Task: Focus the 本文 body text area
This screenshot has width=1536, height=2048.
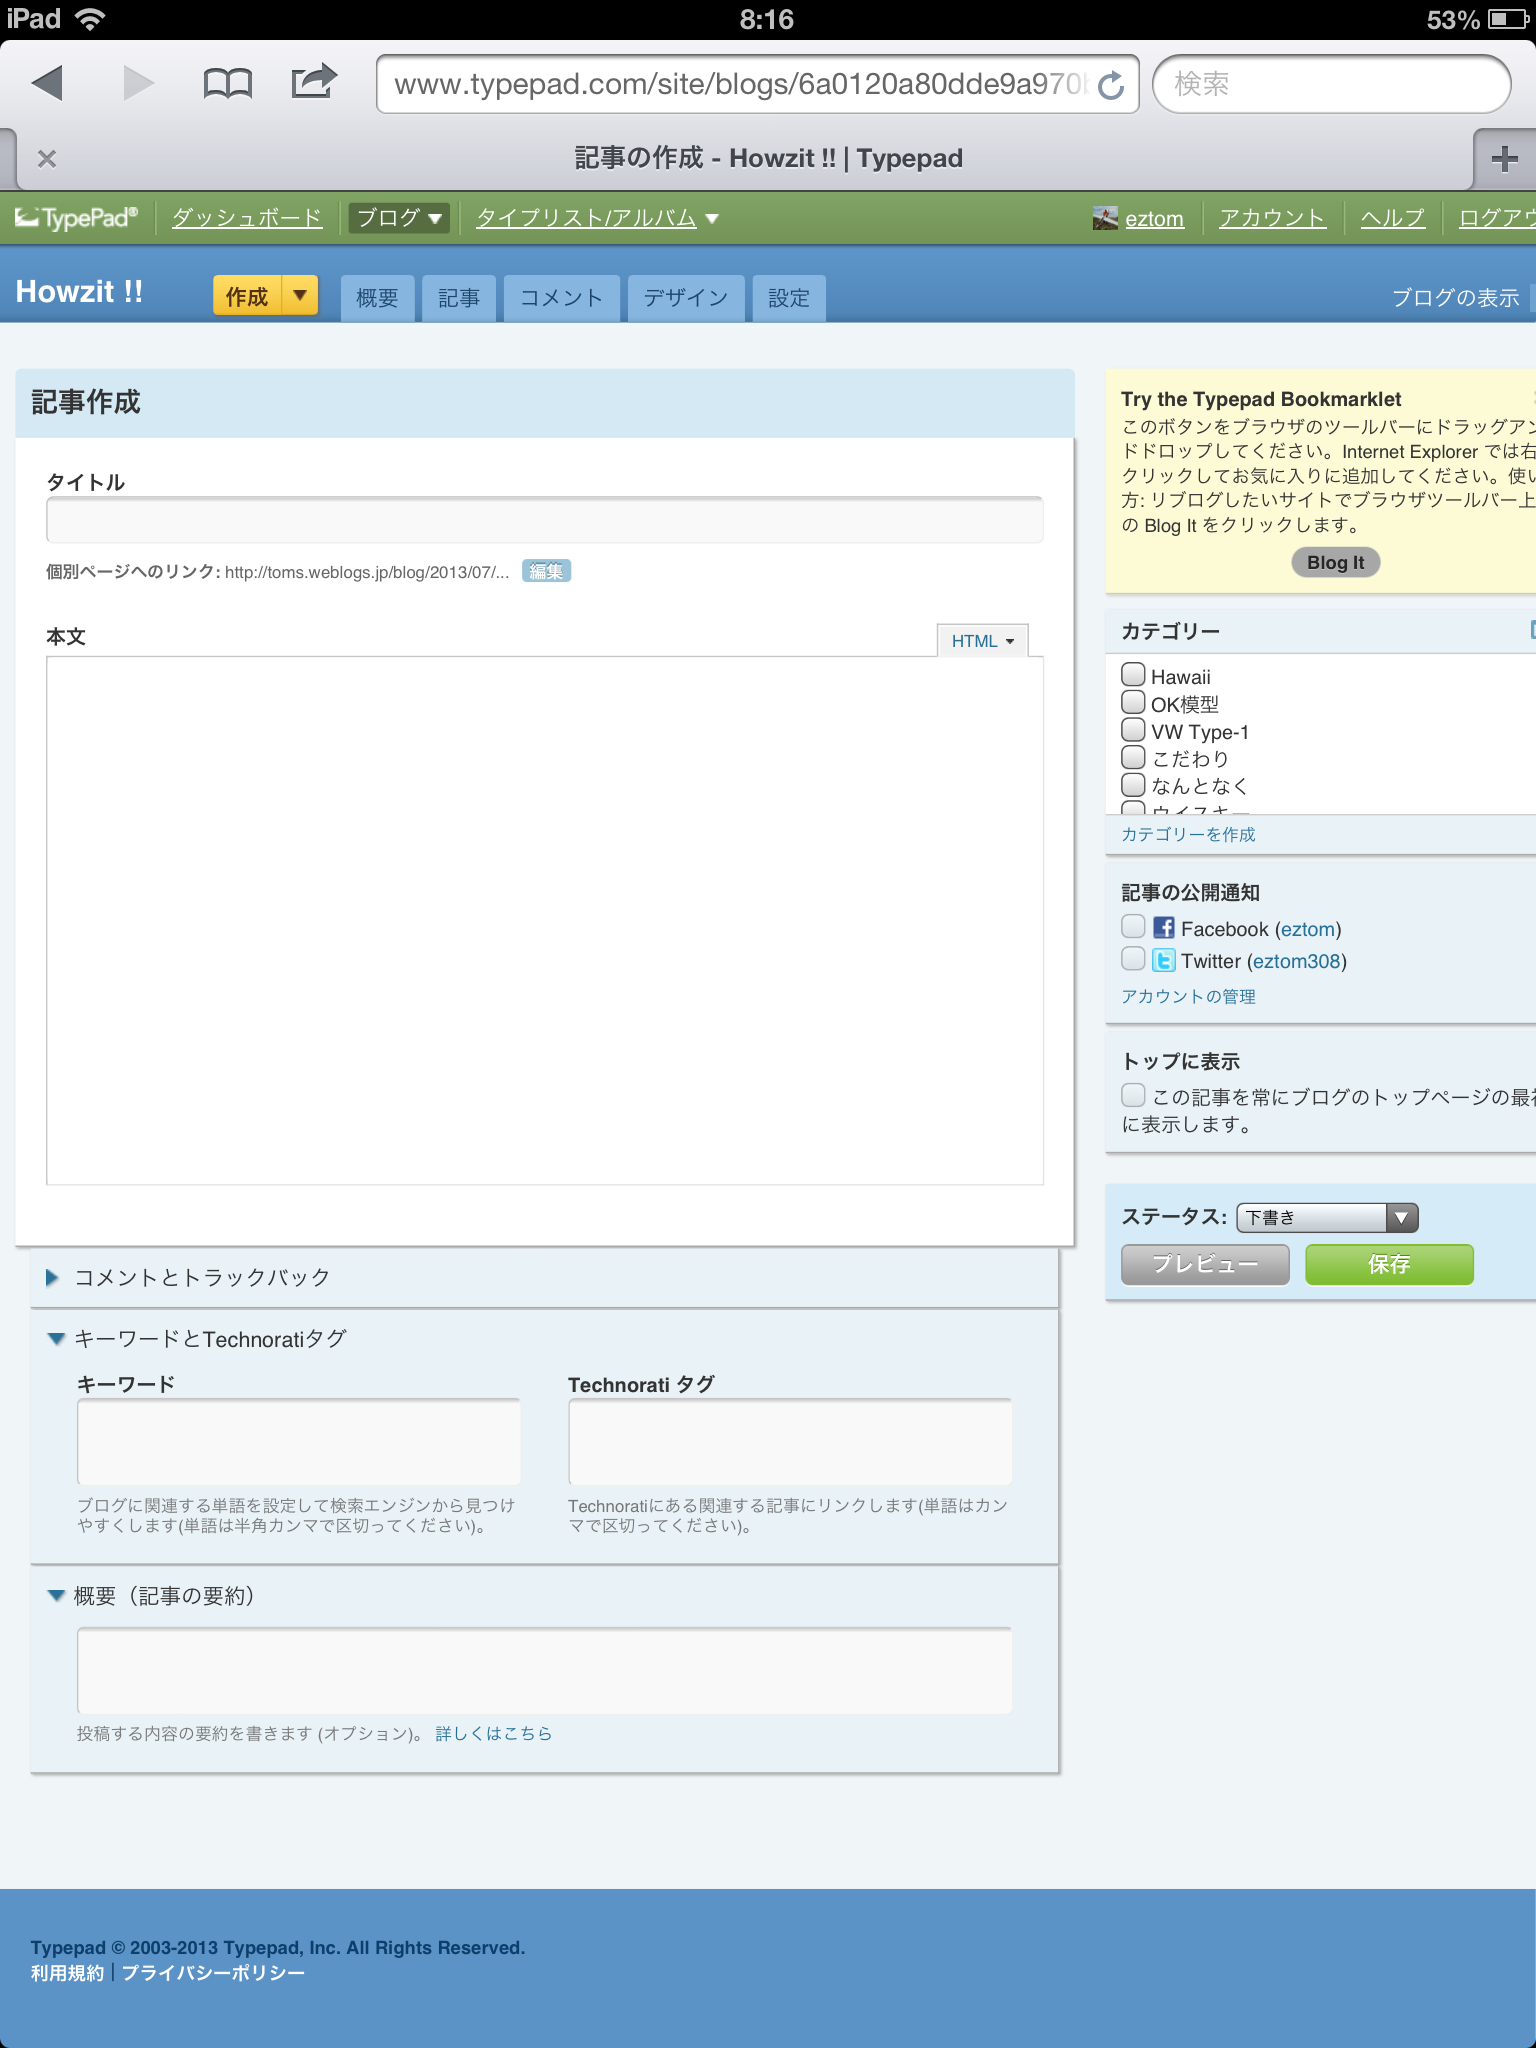Action: 545,921
